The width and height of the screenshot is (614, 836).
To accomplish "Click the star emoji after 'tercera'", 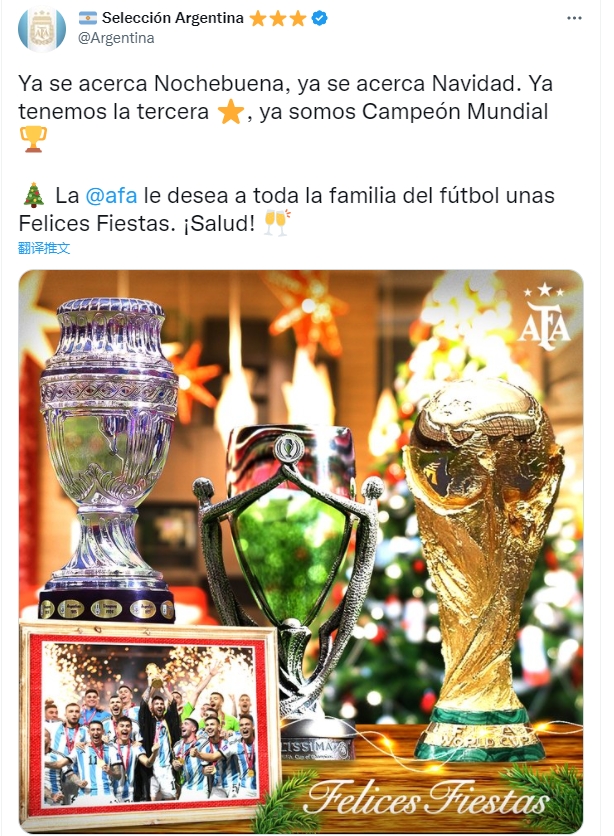I will [x=231, y=112].
